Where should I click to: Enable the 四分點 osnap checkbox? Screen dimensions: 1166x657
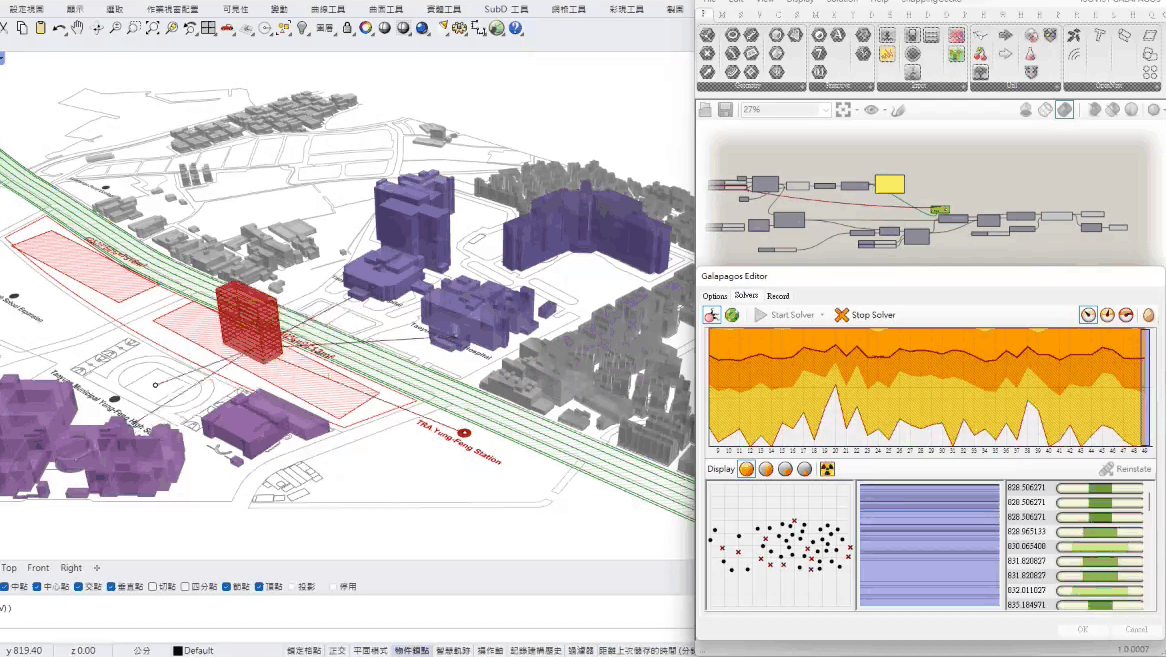coord(184,587)
